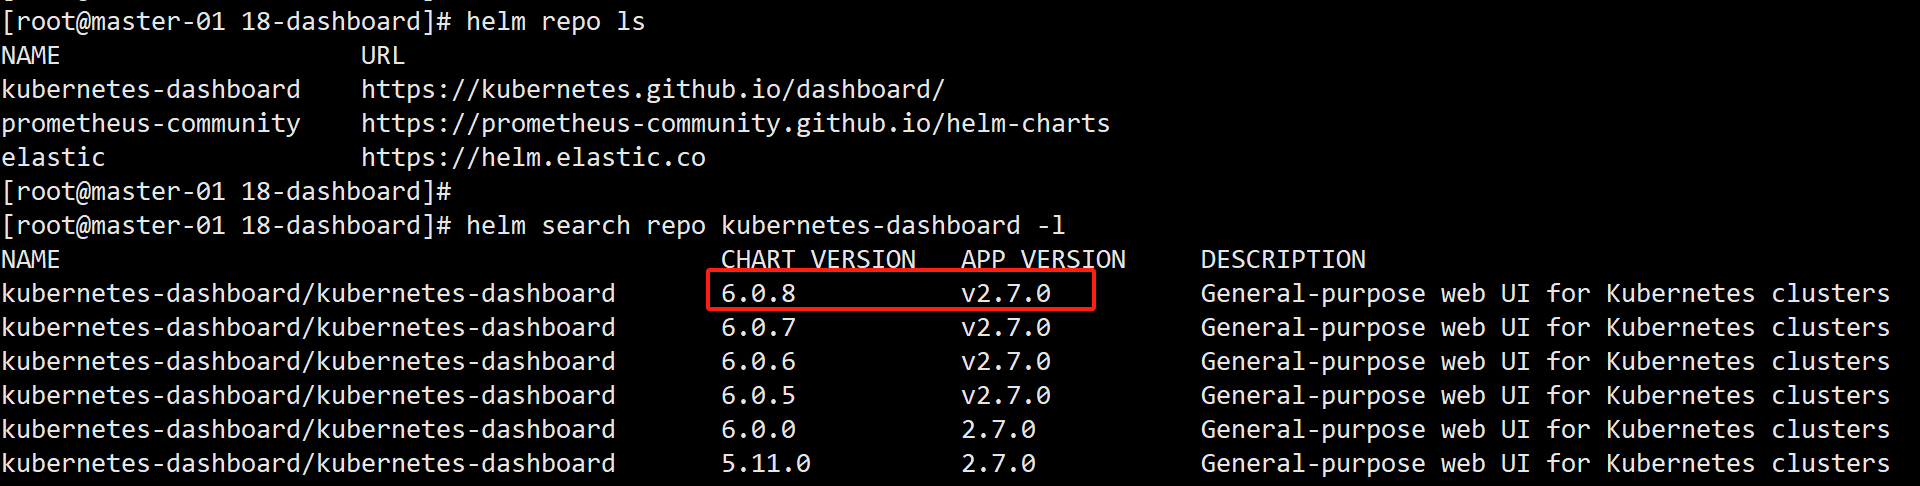Click the DESCRIPTION column header

(1283, 260)
